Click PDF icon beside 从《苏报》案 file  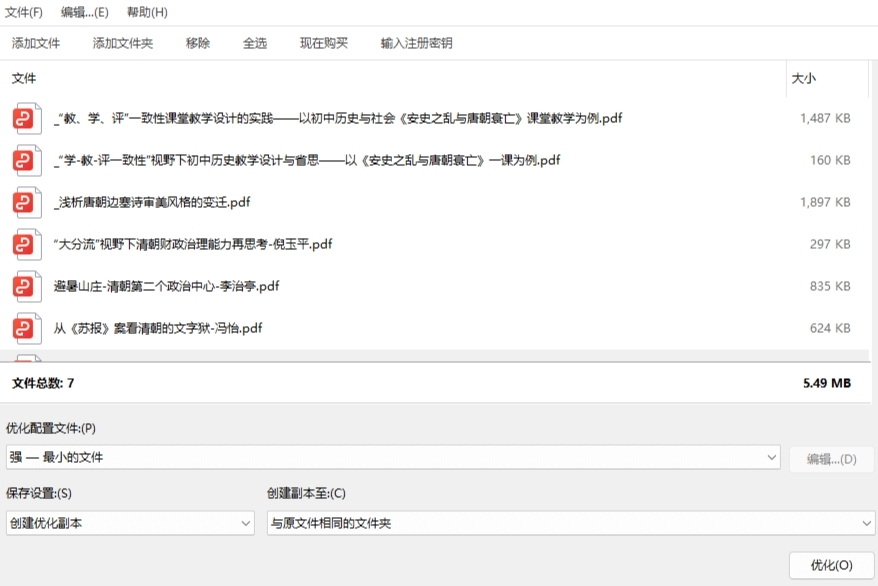click(27, 328)
